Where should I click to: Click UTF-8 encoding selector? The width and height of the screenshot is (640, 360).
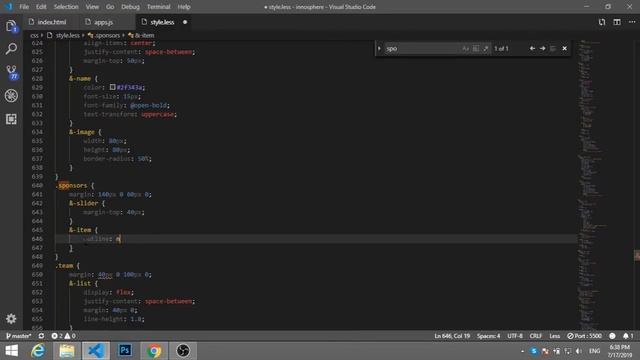(515, 336)
